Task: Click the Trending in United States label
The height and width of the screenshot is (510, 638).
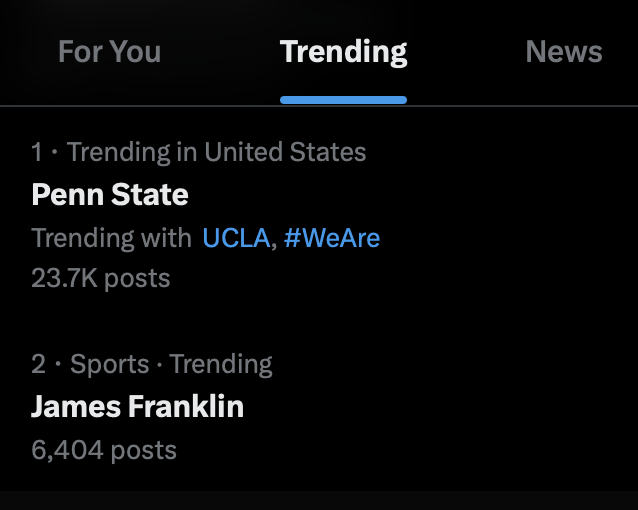Action: [216, 152]
